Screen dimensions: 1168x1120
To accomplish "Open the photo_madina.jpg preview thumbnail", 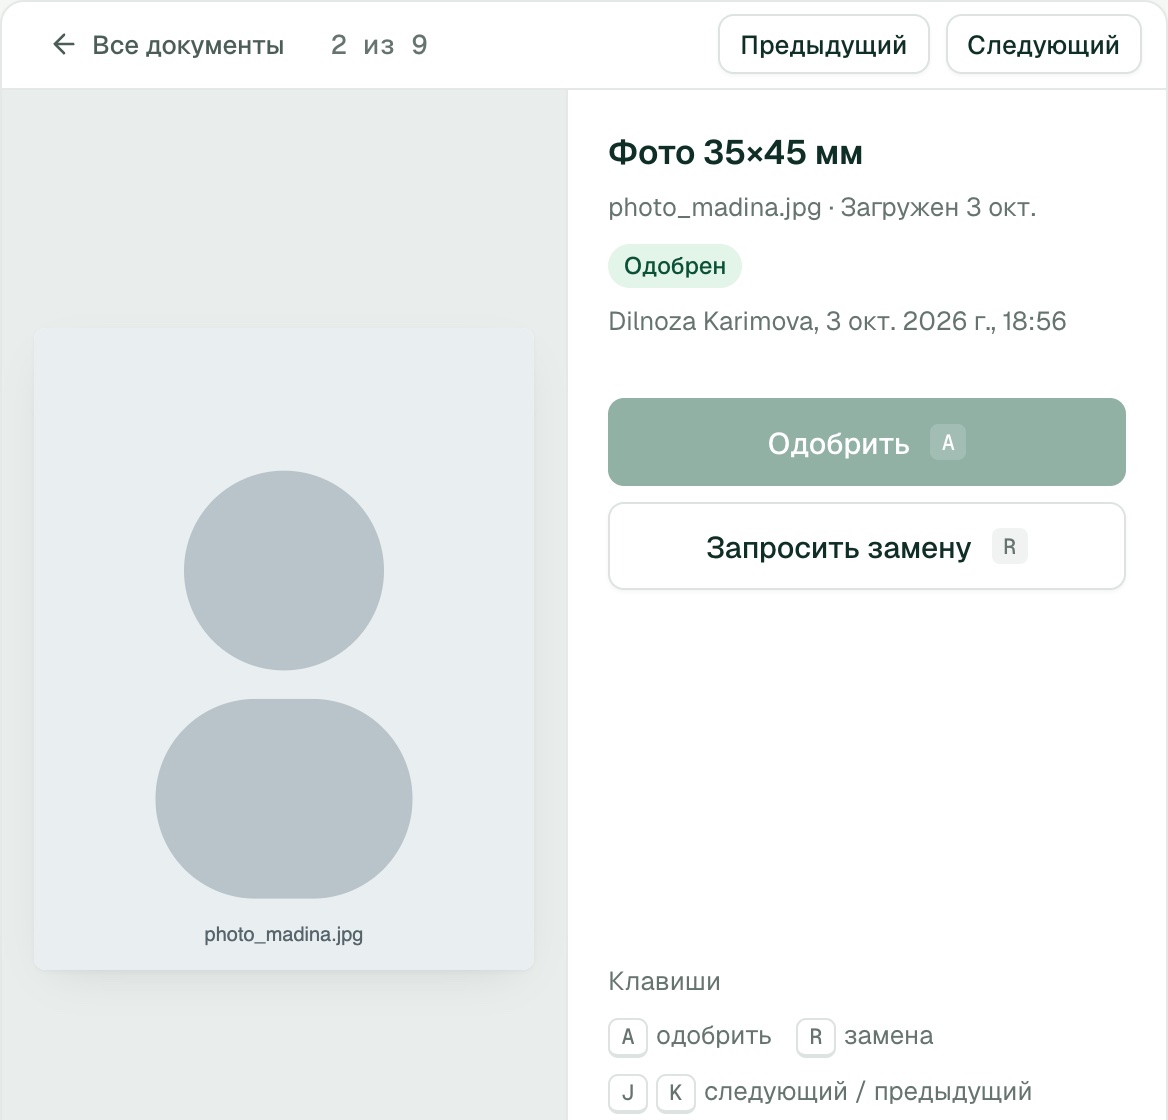I will pyautogui.click(x=284, y=649).
